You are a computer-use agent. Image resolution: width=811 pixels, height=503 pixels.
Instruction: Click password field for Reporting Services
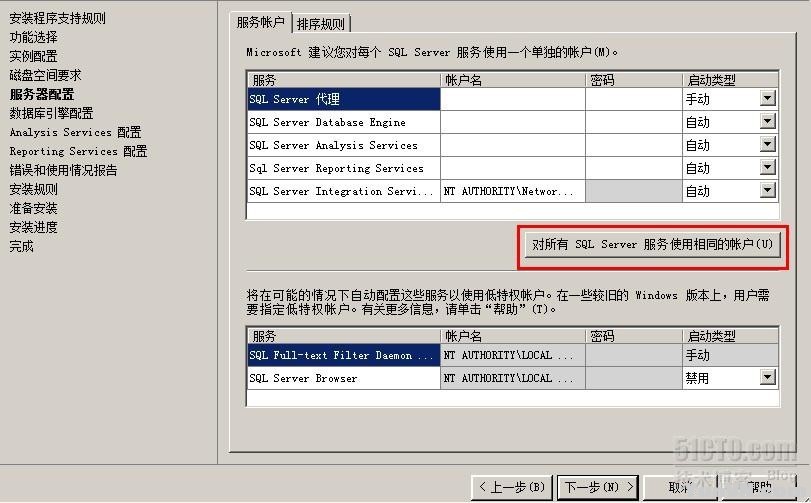(x=634, y=168)
